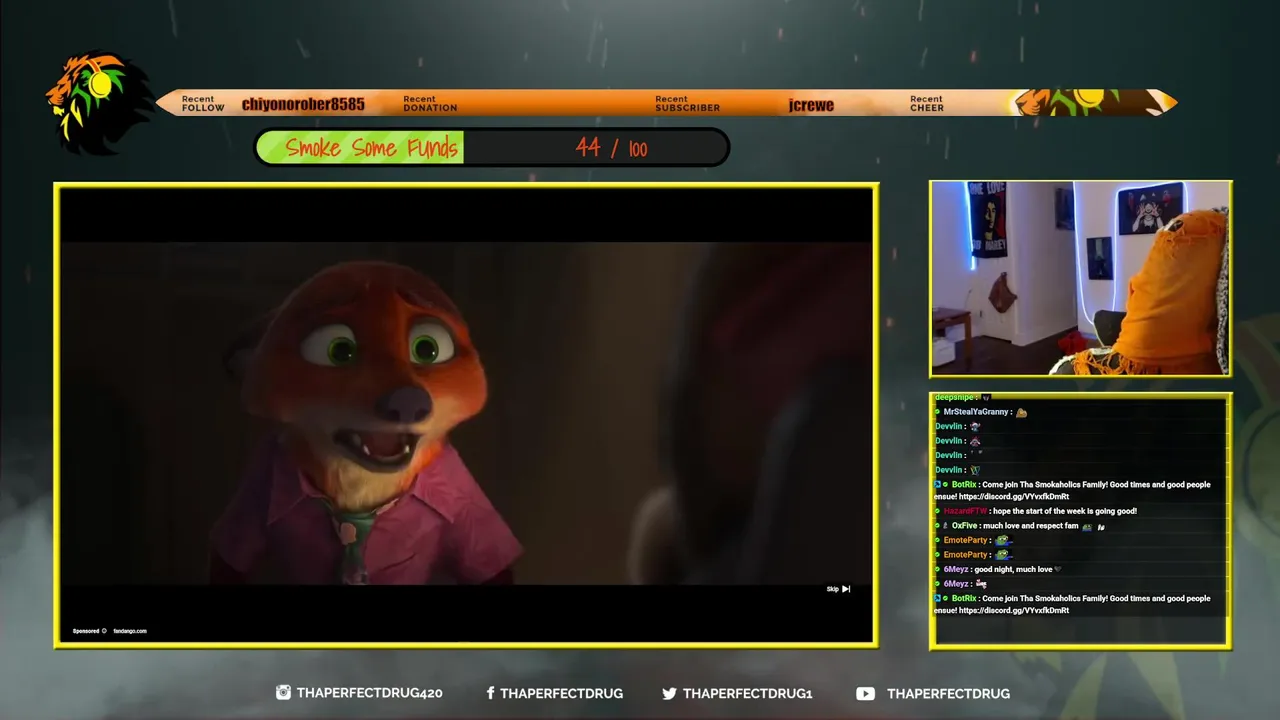Image resolution: width=1280 pixels, height=720 pixels.
Task: Open the fandango.com sponsor link
Action: (x=130, y=631)
